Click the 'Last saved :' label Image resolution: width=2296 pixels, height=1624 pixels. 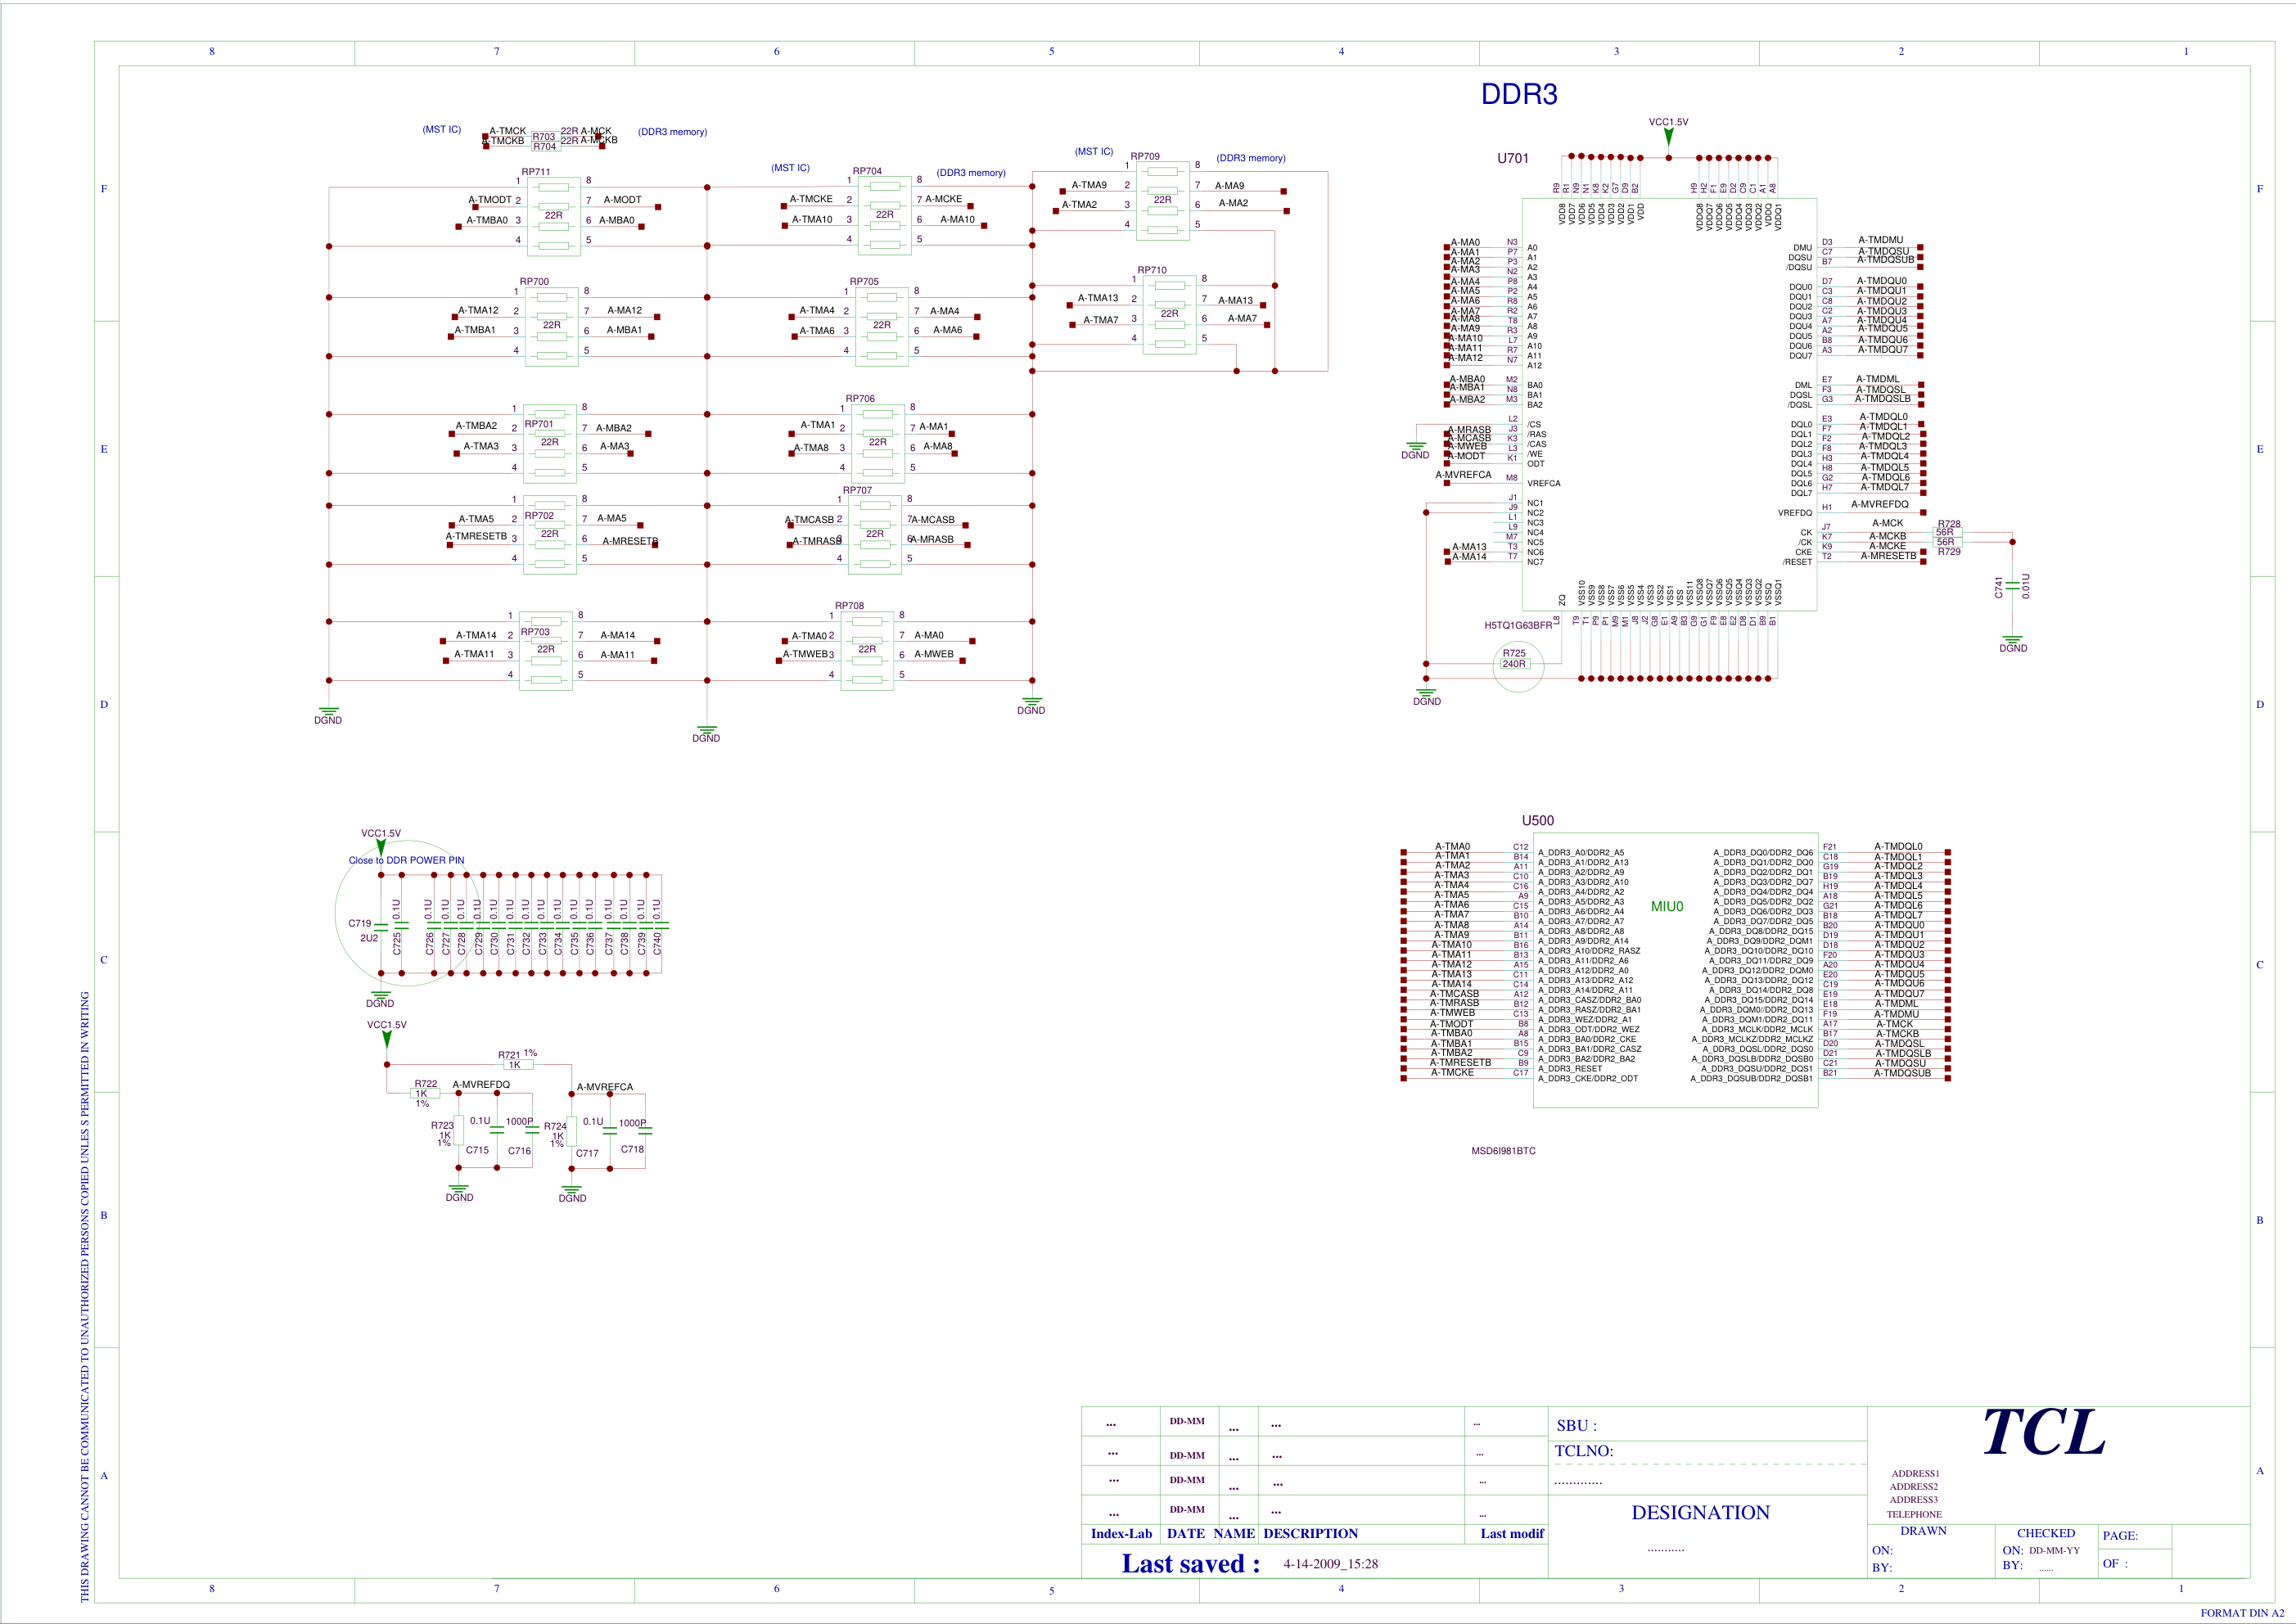tap(1191, 1564)
